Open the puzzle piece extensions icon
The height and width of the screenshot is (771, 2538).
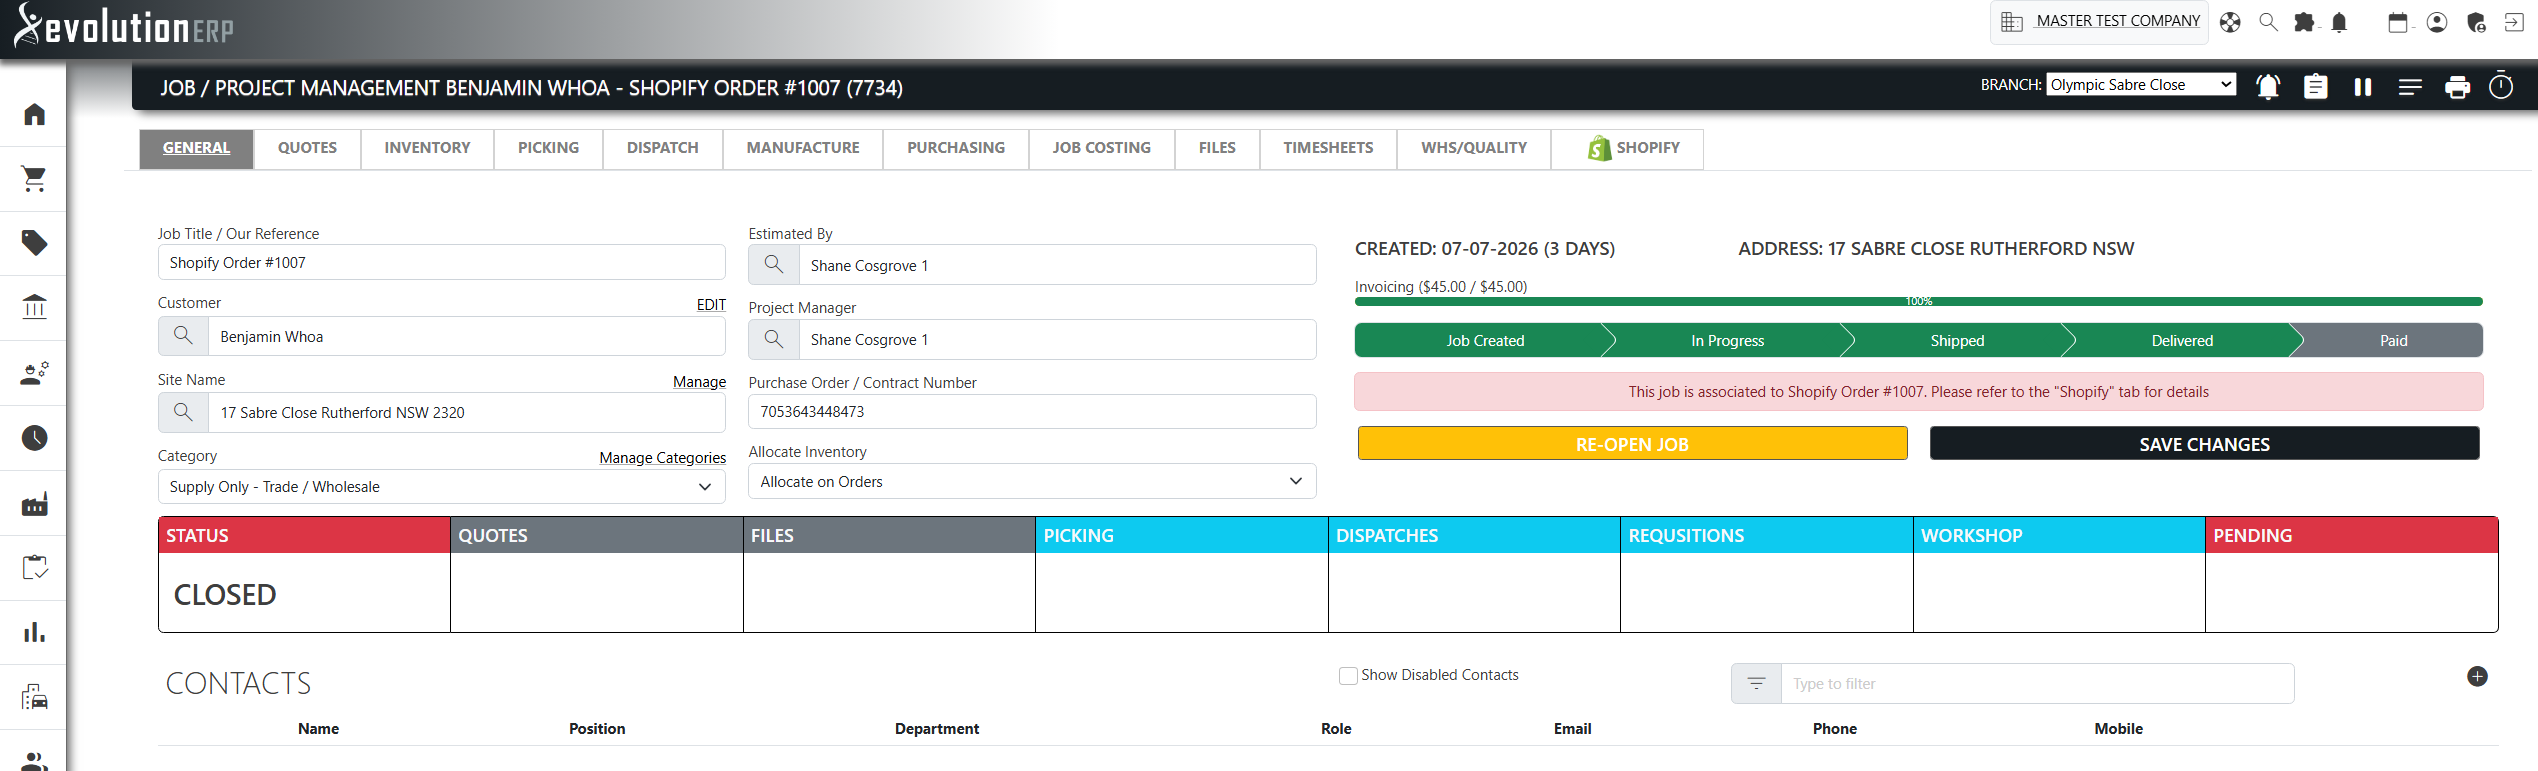coord(2304,22)
